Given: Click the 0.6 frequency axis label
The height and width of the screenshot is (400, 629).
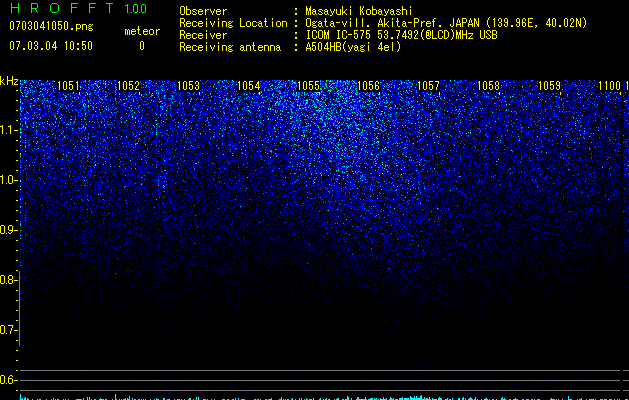Looking at the screenshot, I should pyautogui.click(x=8, y=380).
